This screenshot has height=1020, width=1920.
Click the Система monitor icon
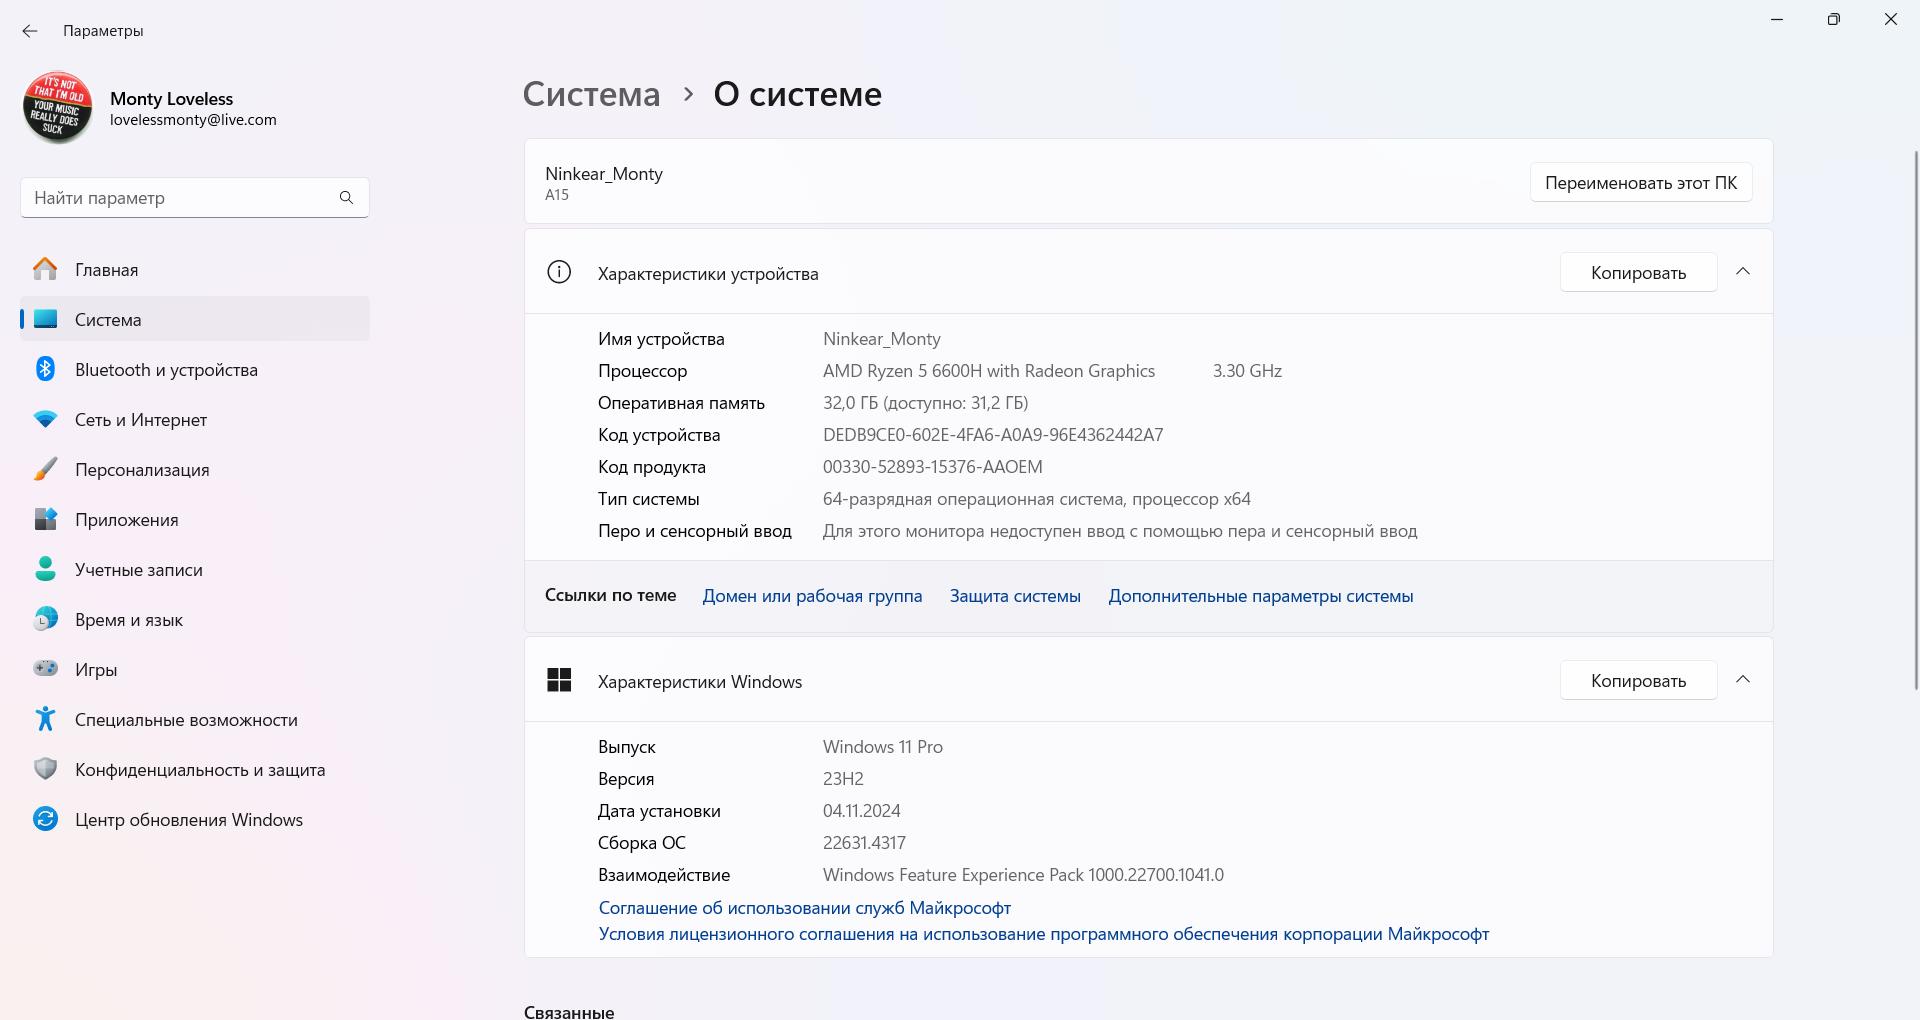pyautogui.click(x=45, y=320)
